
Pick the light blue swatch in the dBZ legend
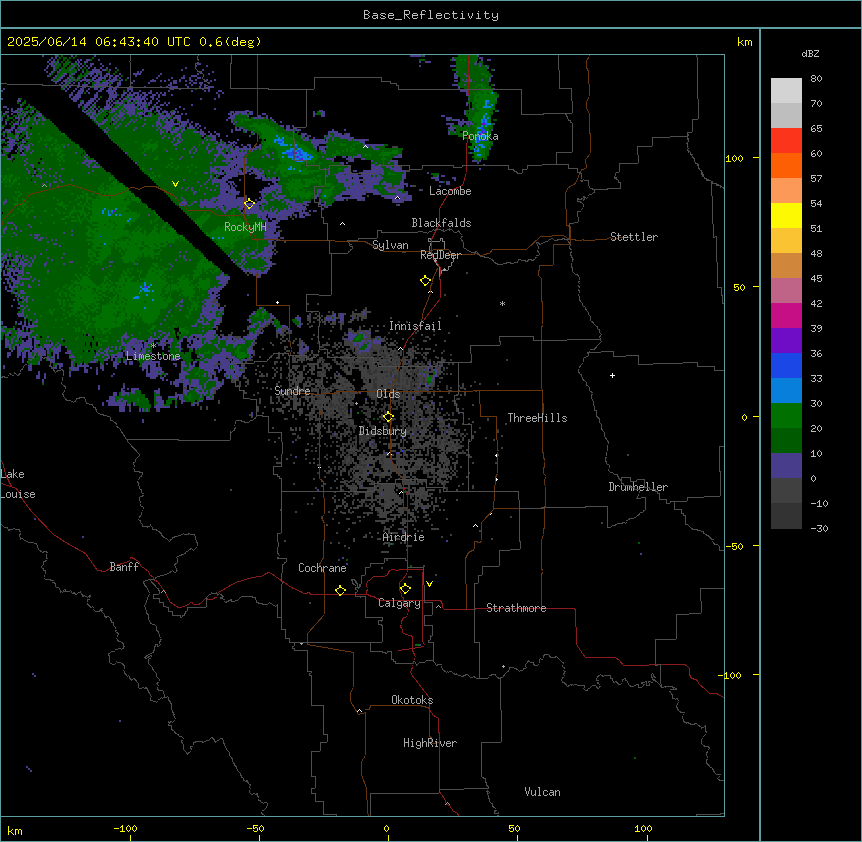786,390
